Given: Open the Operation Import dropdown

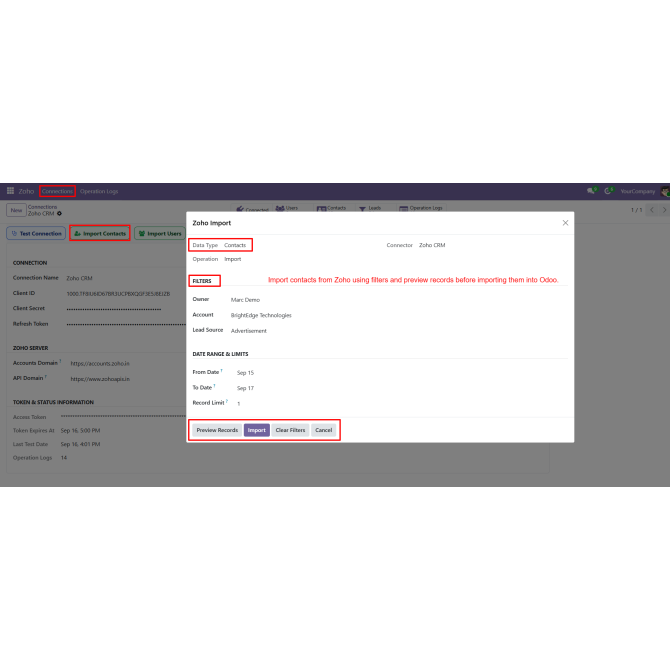Looking at the screenshot, I should (233, 259).
